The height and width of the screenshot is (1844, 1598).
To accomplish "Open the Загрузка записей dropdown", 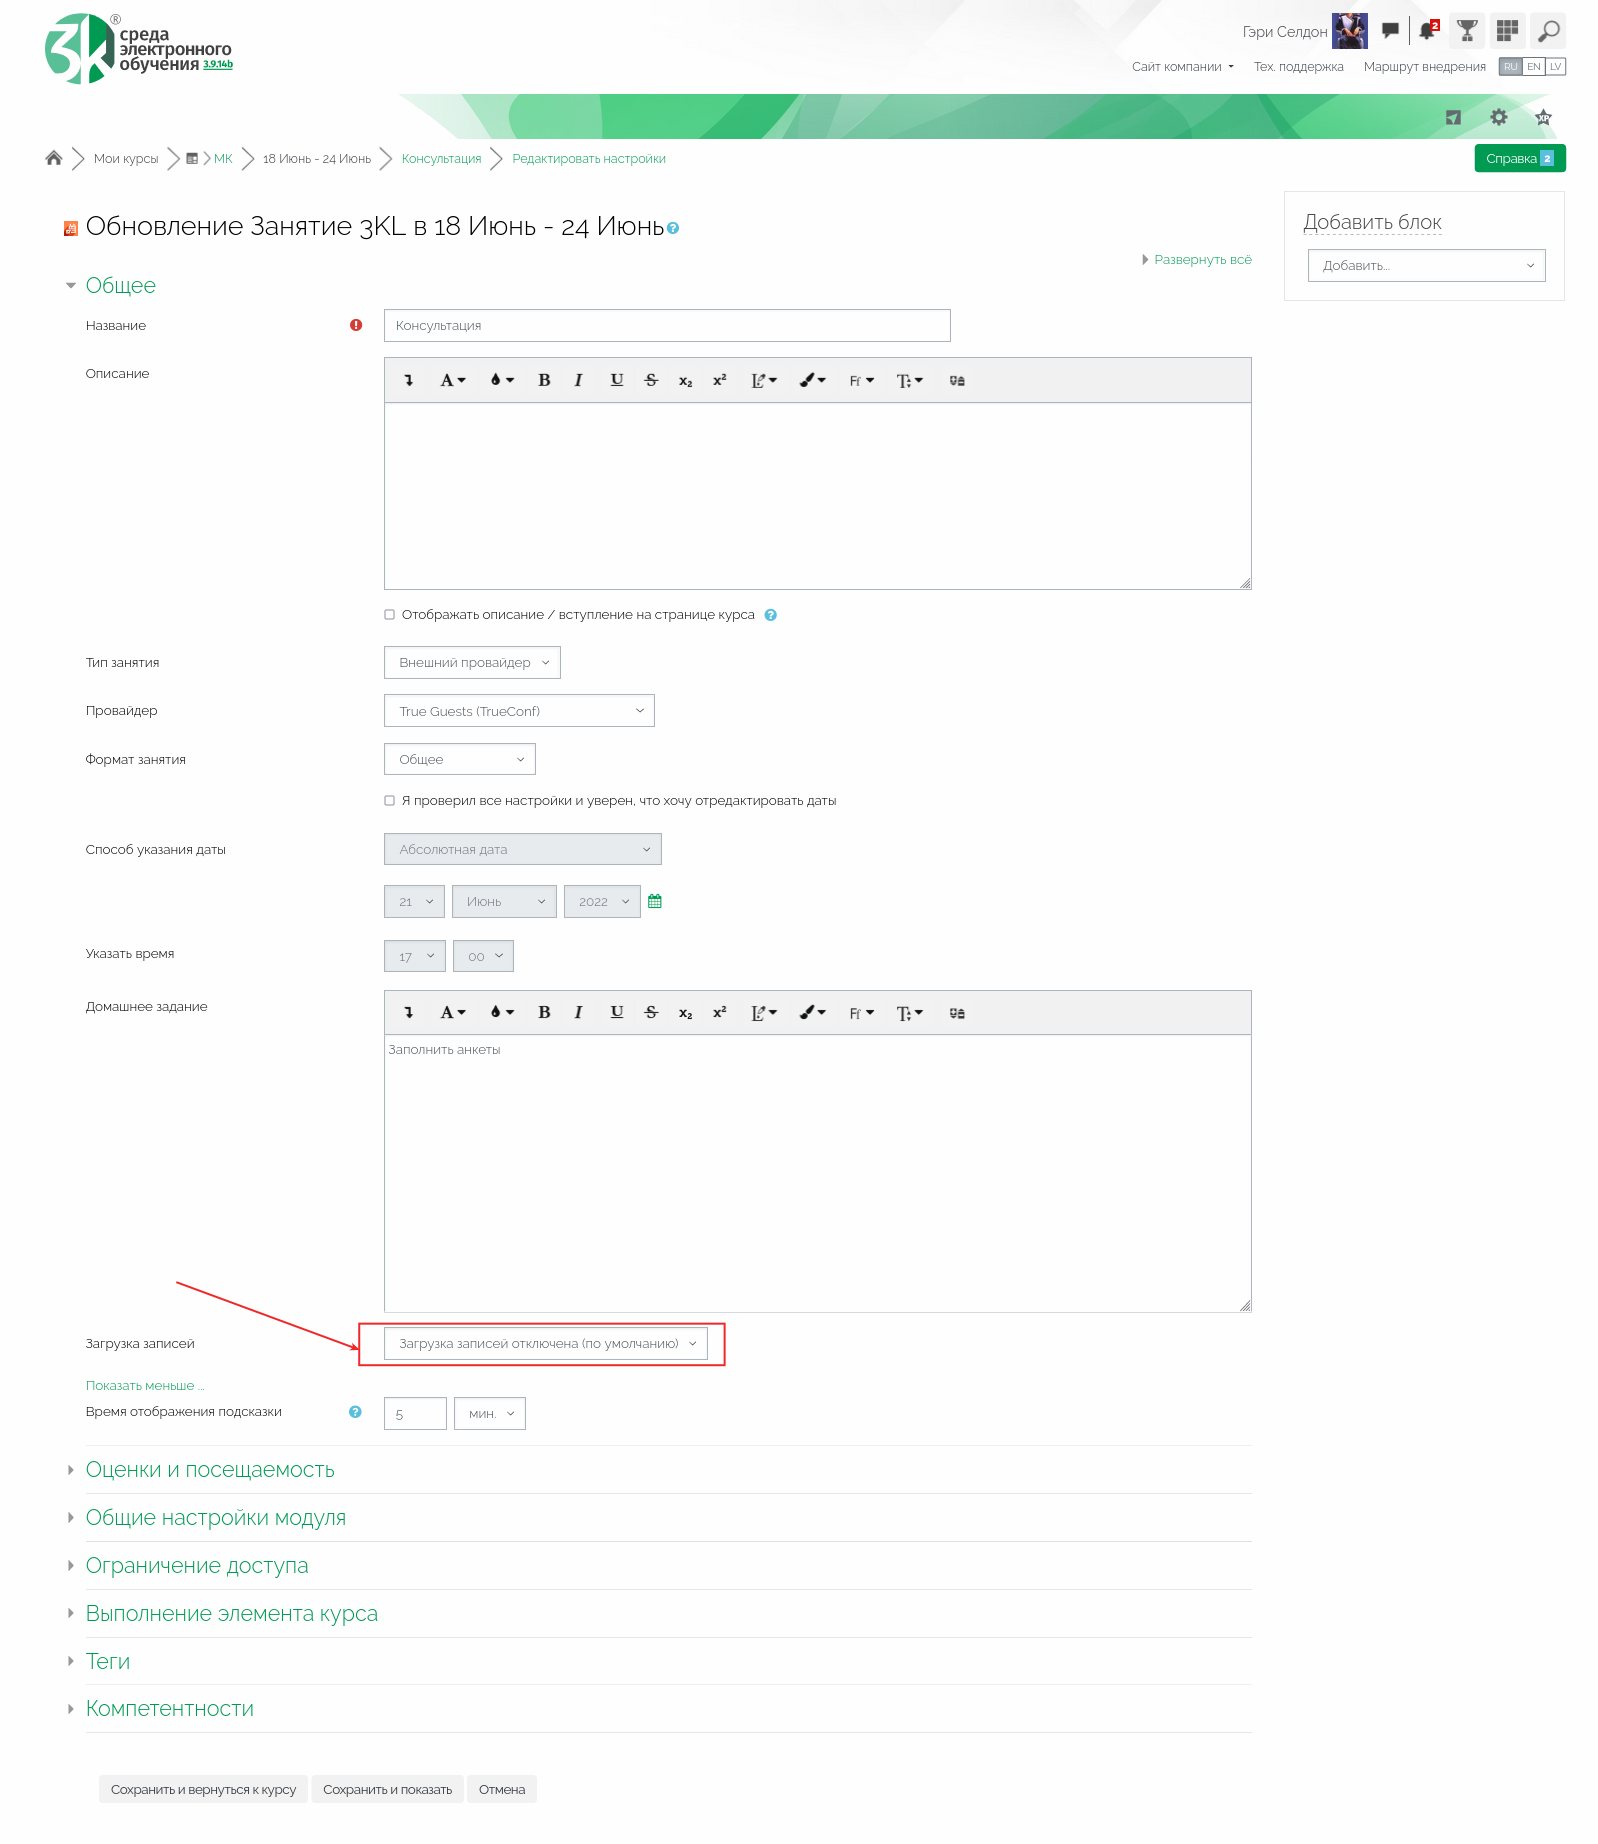I will coord(546,1343).
